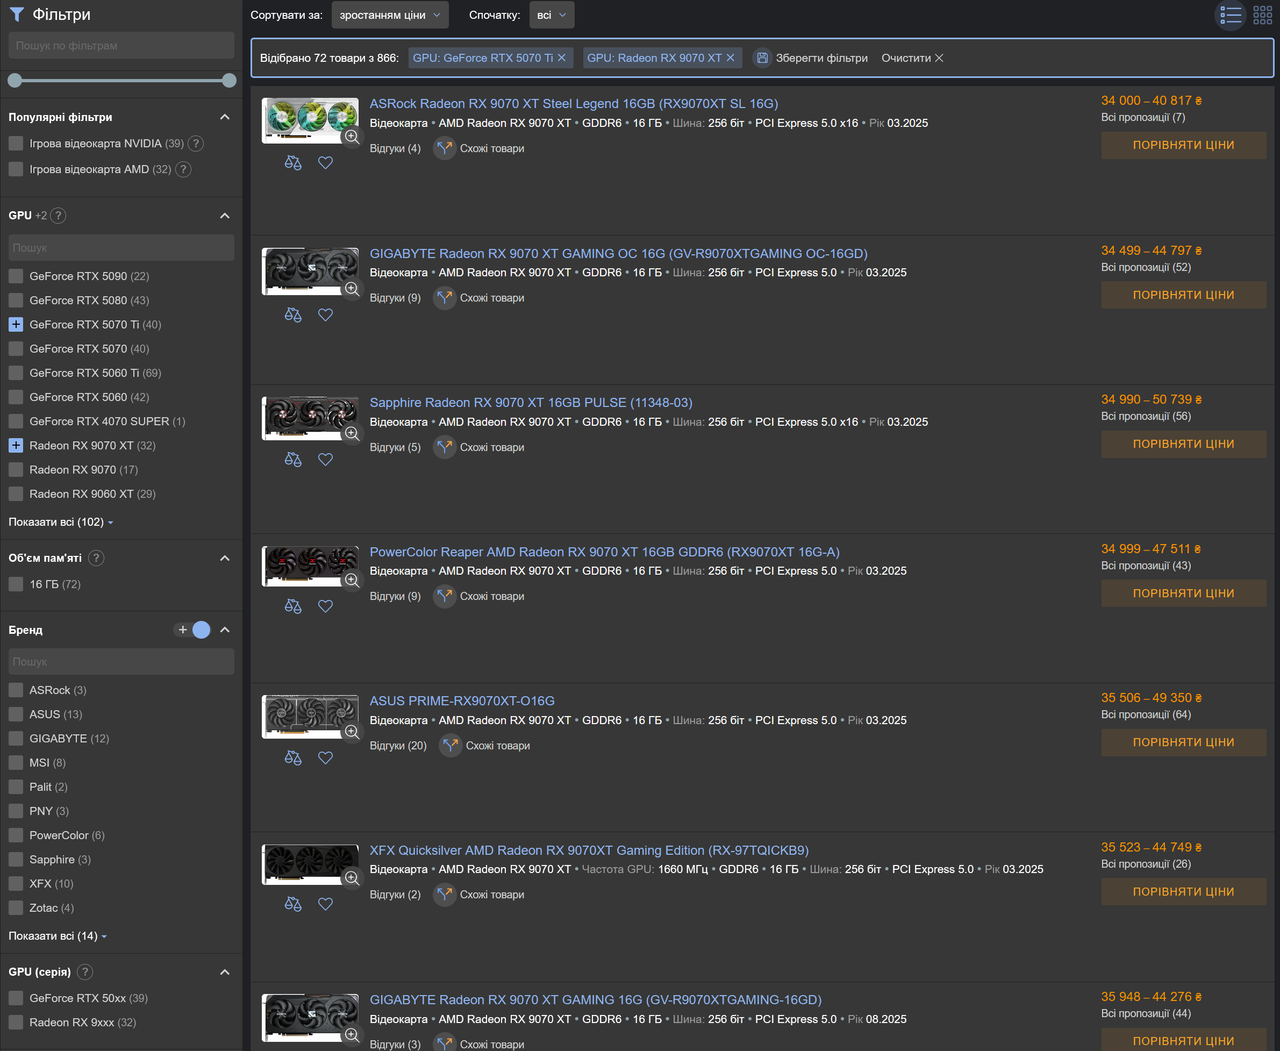Save filters floppy disk icon
1280x1051 pixels.
(762, 58)
